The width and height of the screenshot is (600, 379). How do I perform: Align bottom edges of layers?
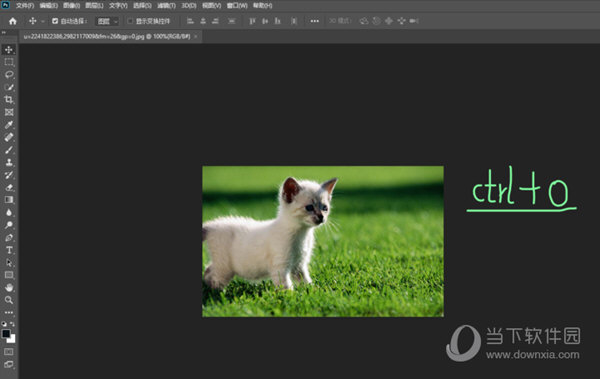pos(277,21)
